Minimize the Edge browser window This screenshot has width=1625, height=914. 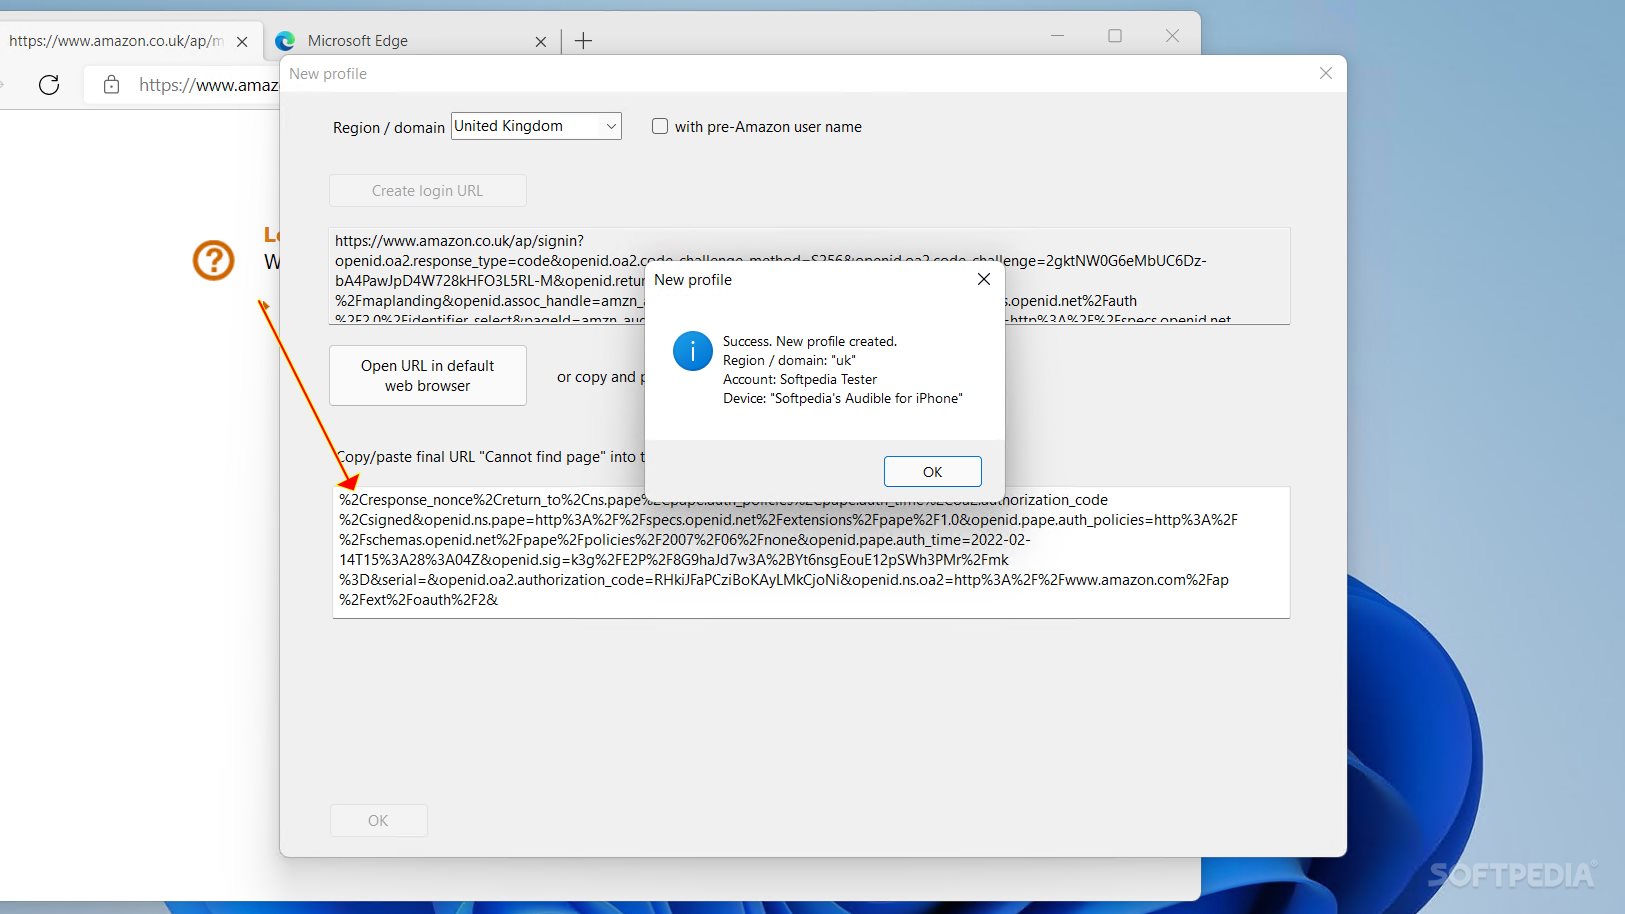tap(1057, 36)
